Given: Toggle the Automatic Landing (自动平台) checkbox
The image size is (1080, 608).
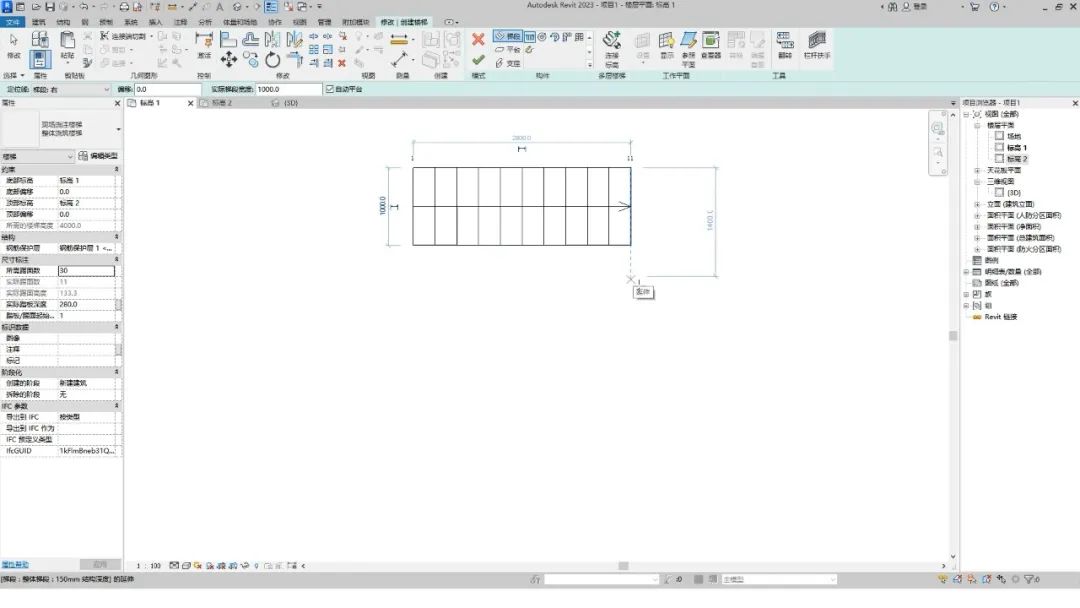Looking at the screenshot, I should point(331,89).
